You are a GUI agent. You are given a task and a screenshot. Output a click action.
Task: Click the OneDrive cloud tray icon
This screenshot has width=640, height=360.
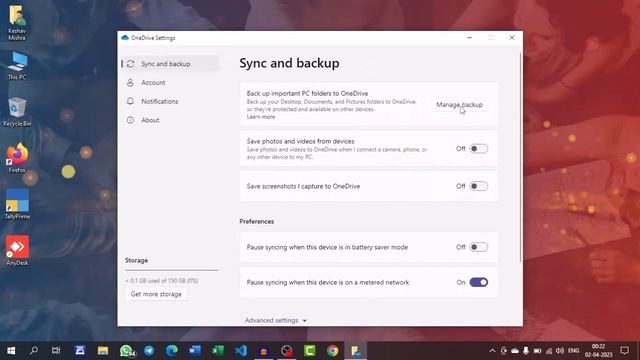(515, 351)
